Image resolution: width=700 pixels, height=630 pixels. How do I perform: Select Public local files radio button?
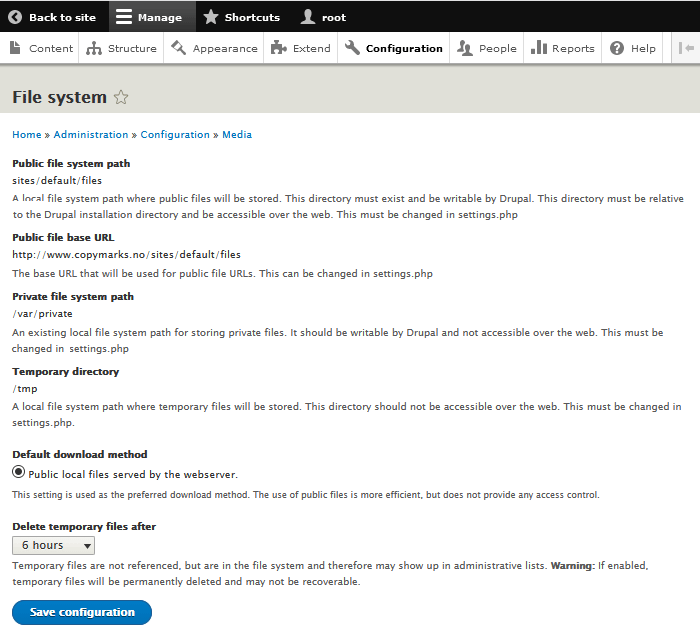(x=18, y=472)
